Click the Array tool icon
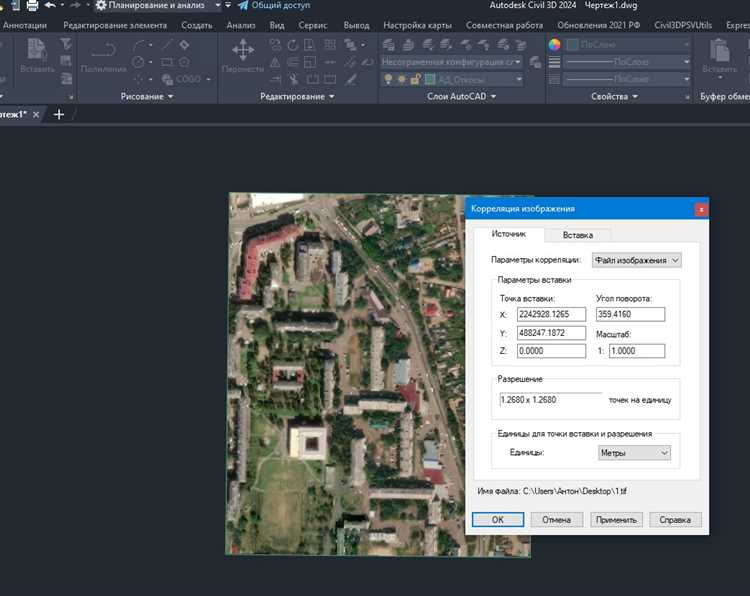Screen dimensions: 750x596 330,45
